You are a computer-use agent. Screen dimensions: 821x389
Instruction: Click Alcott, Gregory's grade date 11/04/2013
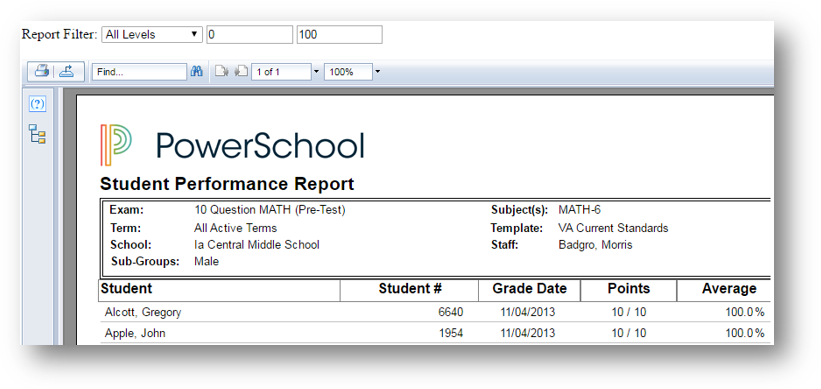(x=527, y=313)
